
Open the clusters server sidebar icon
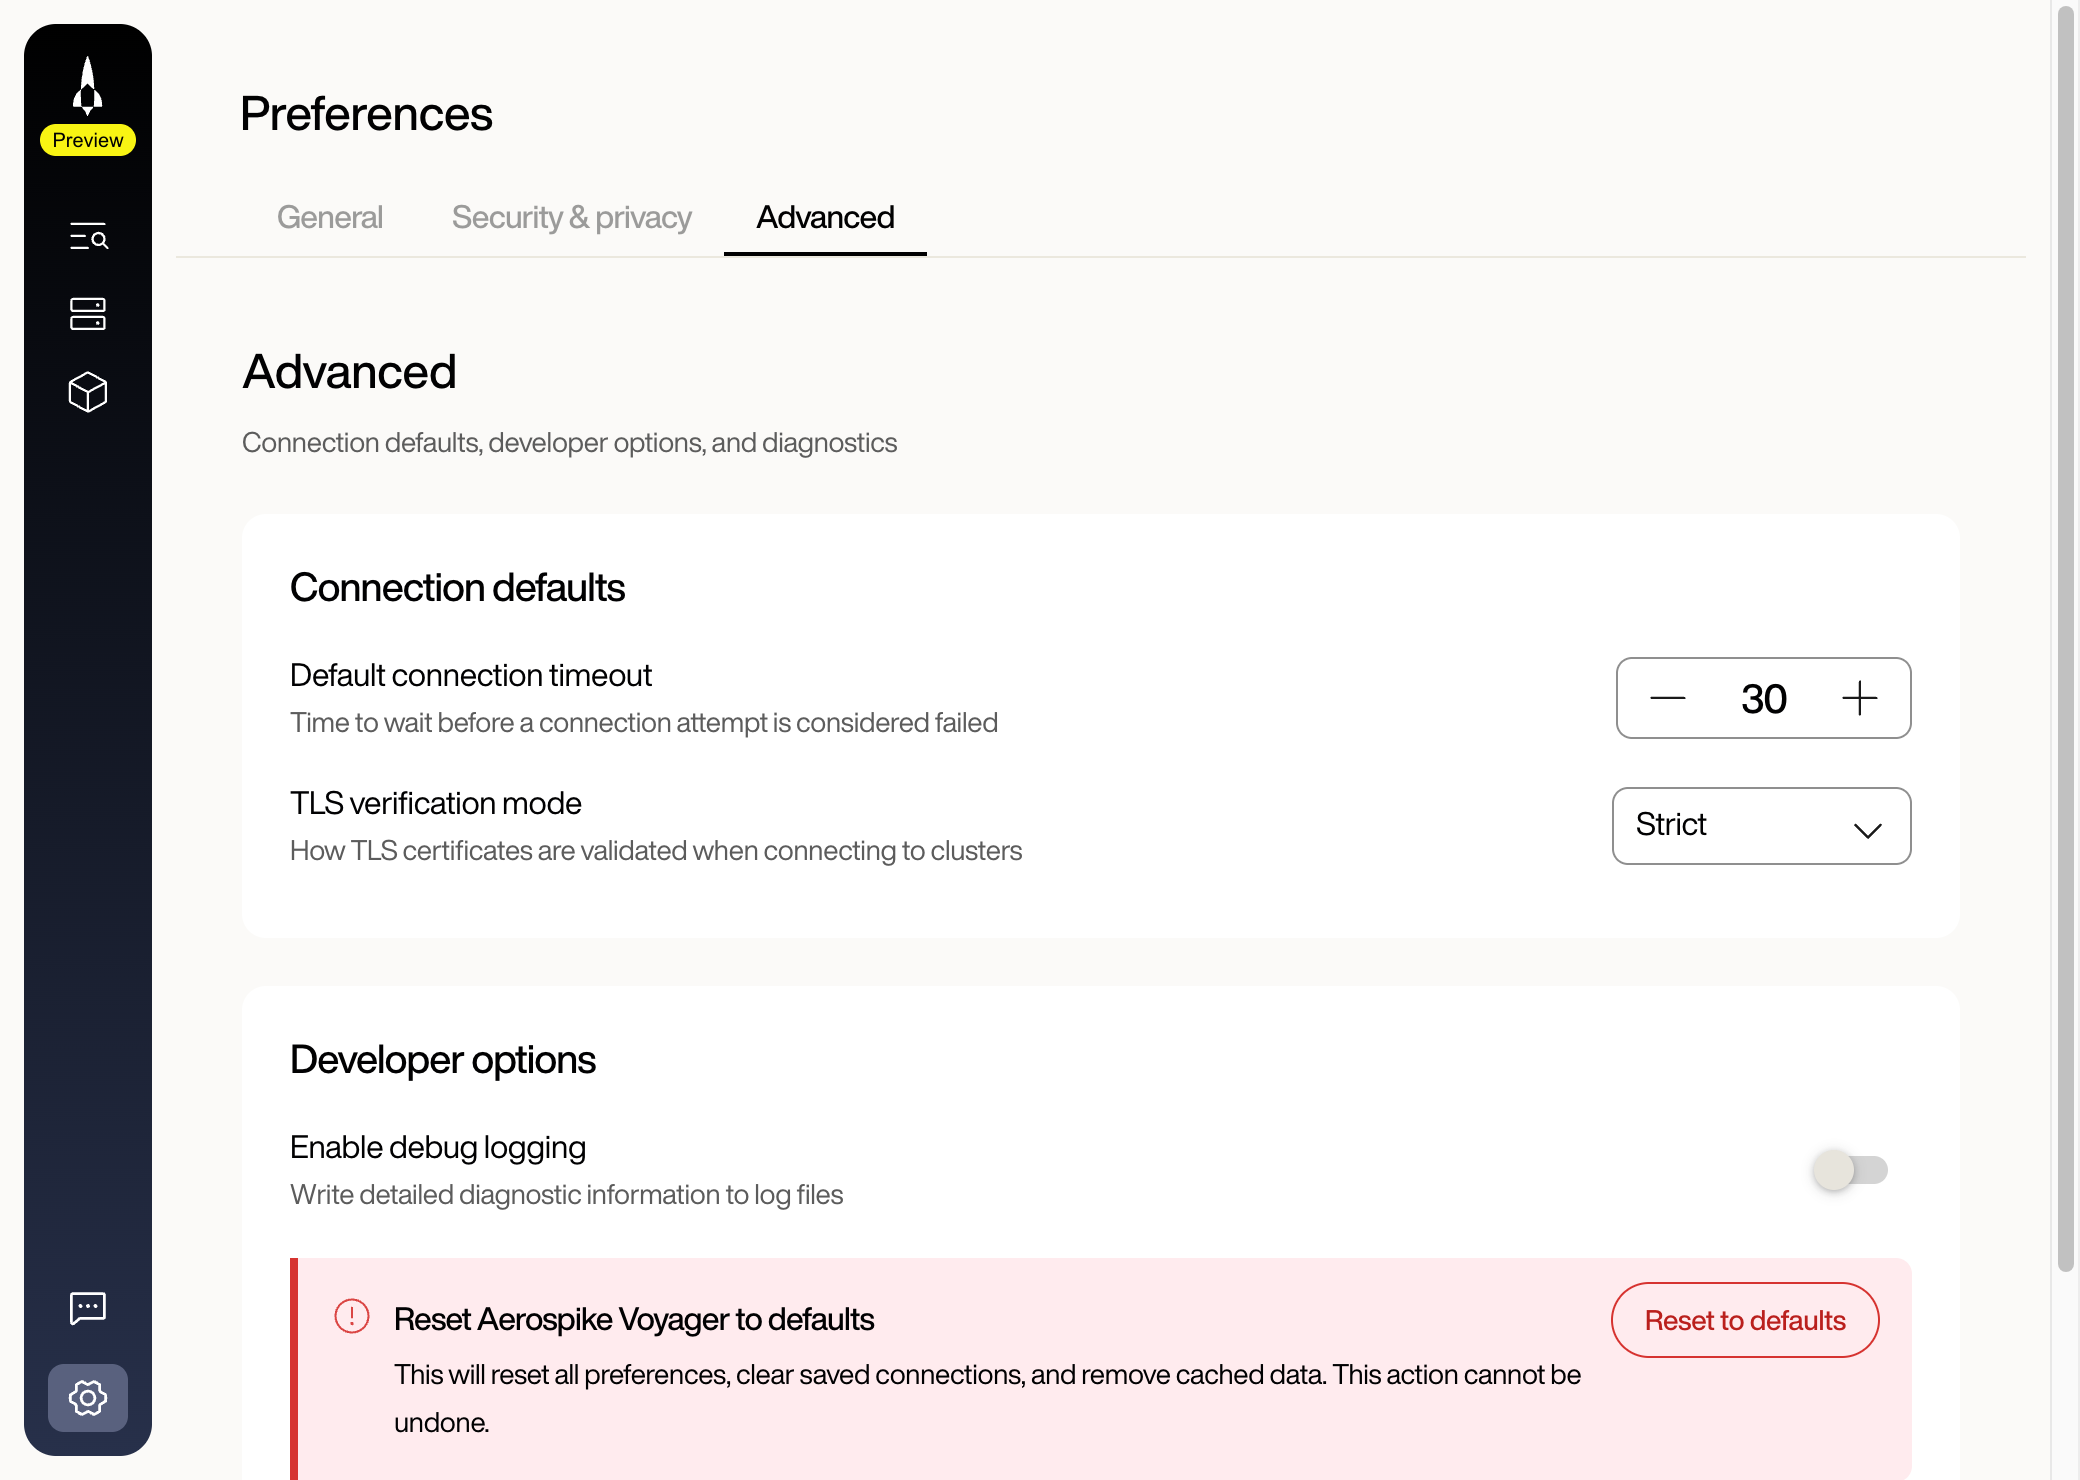click(88, 314)
